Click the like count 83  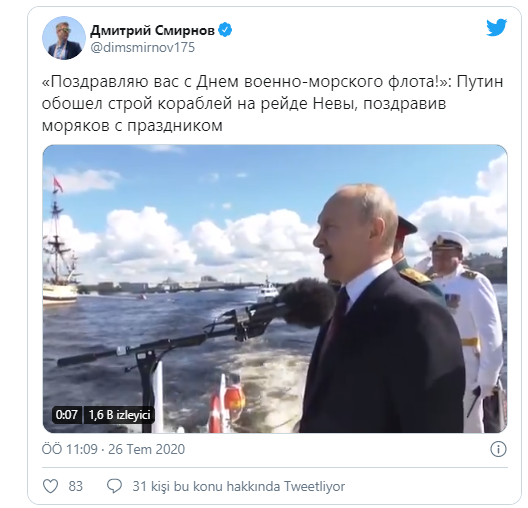(x=75, y=486)
